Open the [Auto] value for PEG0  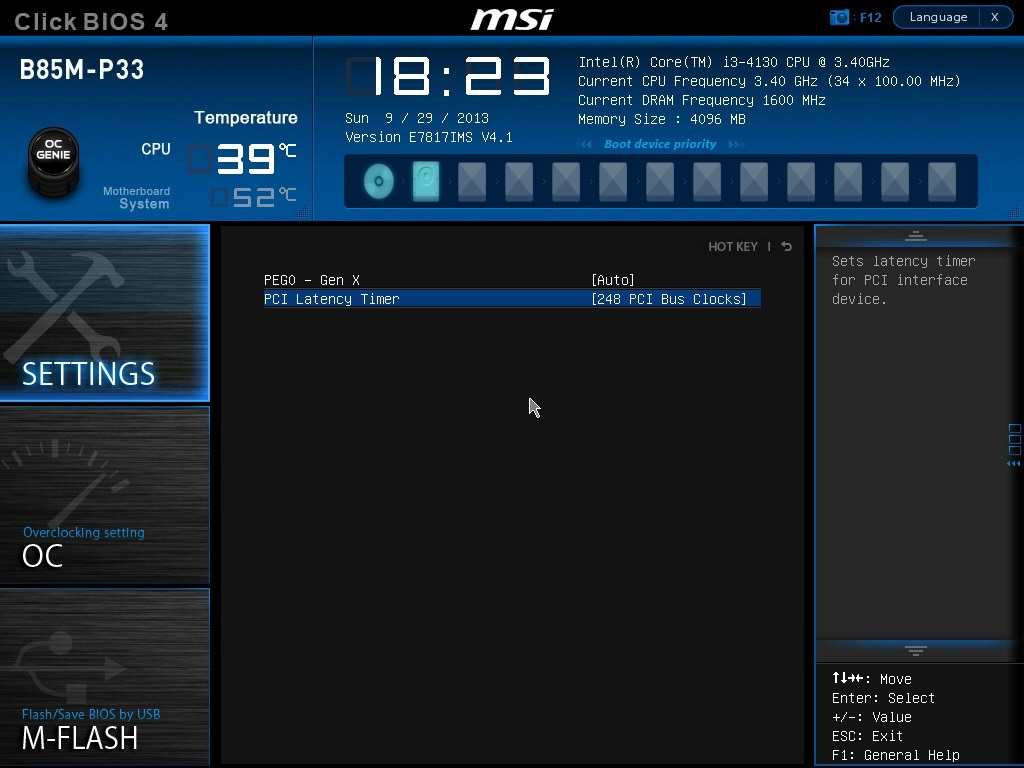613,280
